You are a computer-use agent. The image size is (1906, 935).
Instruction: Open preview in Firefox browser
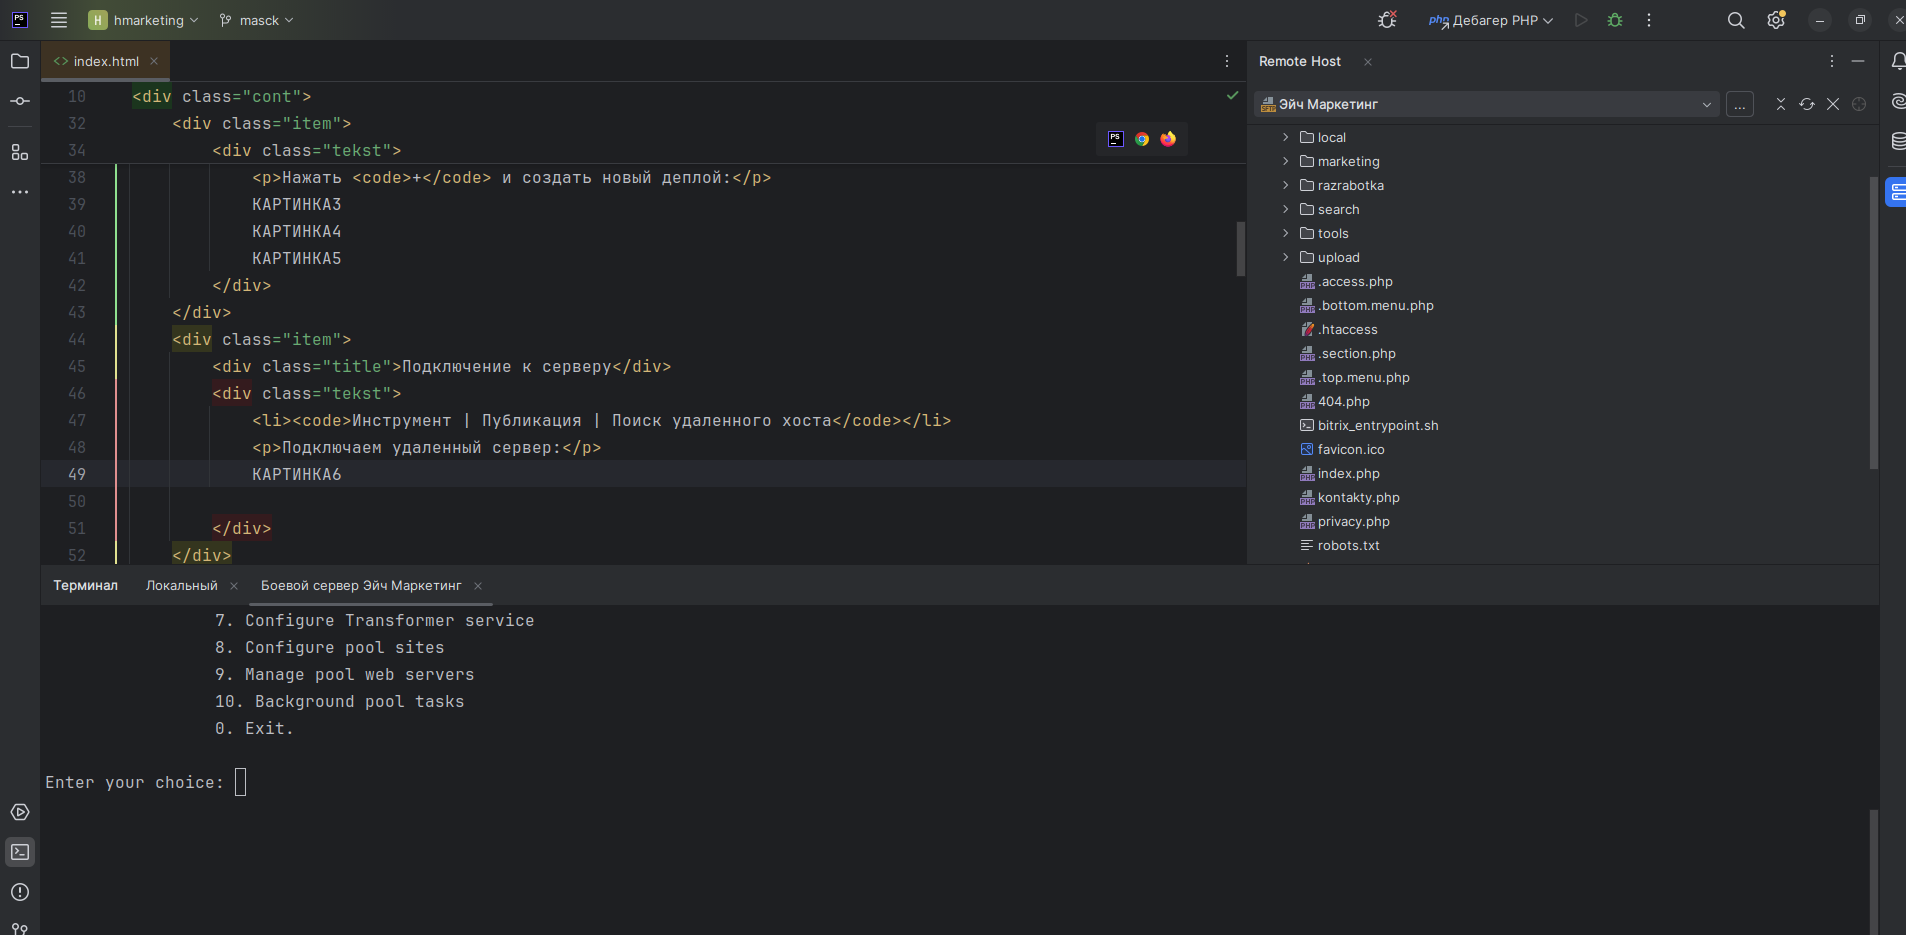tap(1168, 139)
